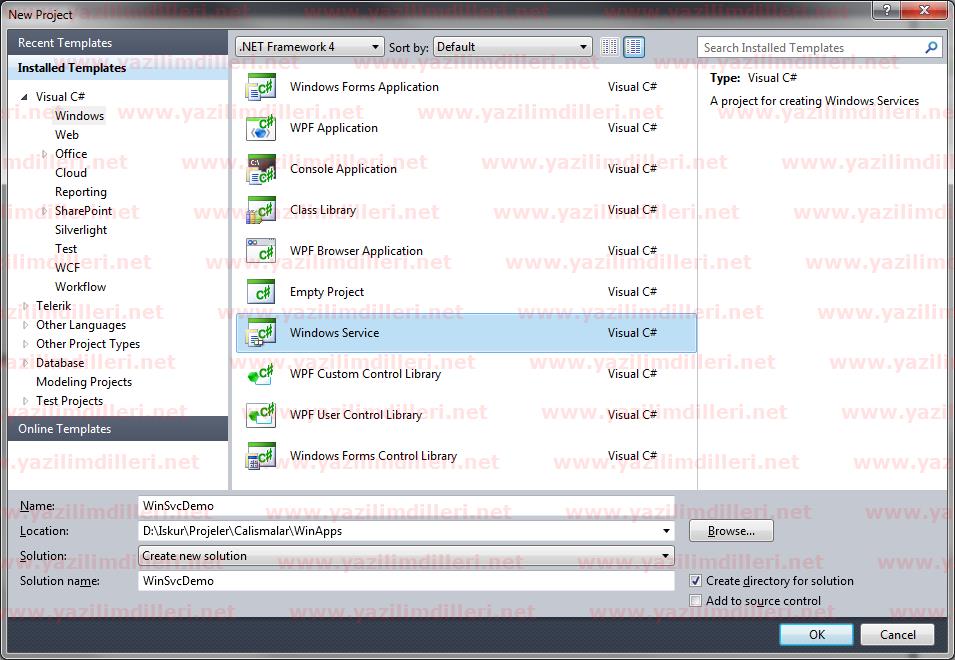Viewport: 955px width, 660px height.
Task: Choose the Console Application template icon
Action: coord(261,169)
